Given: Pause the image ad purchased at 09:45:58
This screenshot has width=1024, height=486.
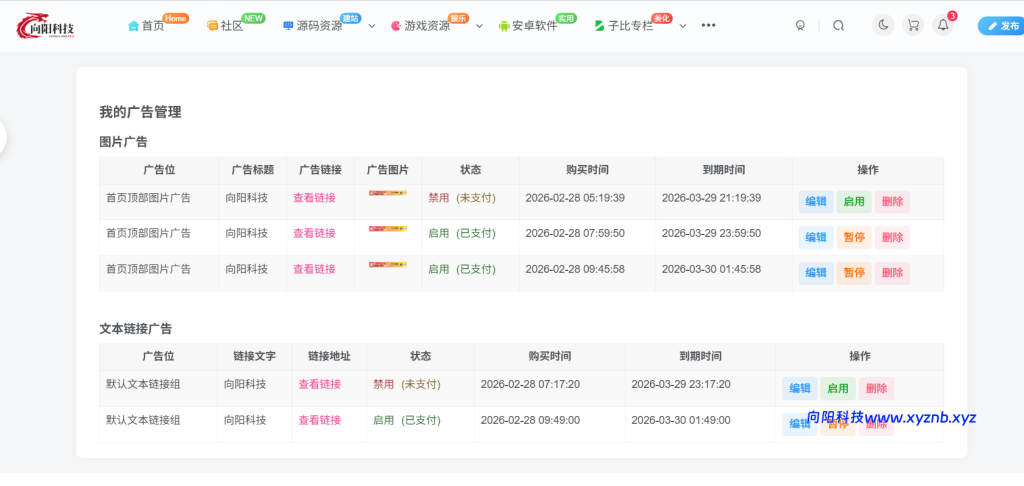Looking at the screenshot, I should click(x=854, y=273).
